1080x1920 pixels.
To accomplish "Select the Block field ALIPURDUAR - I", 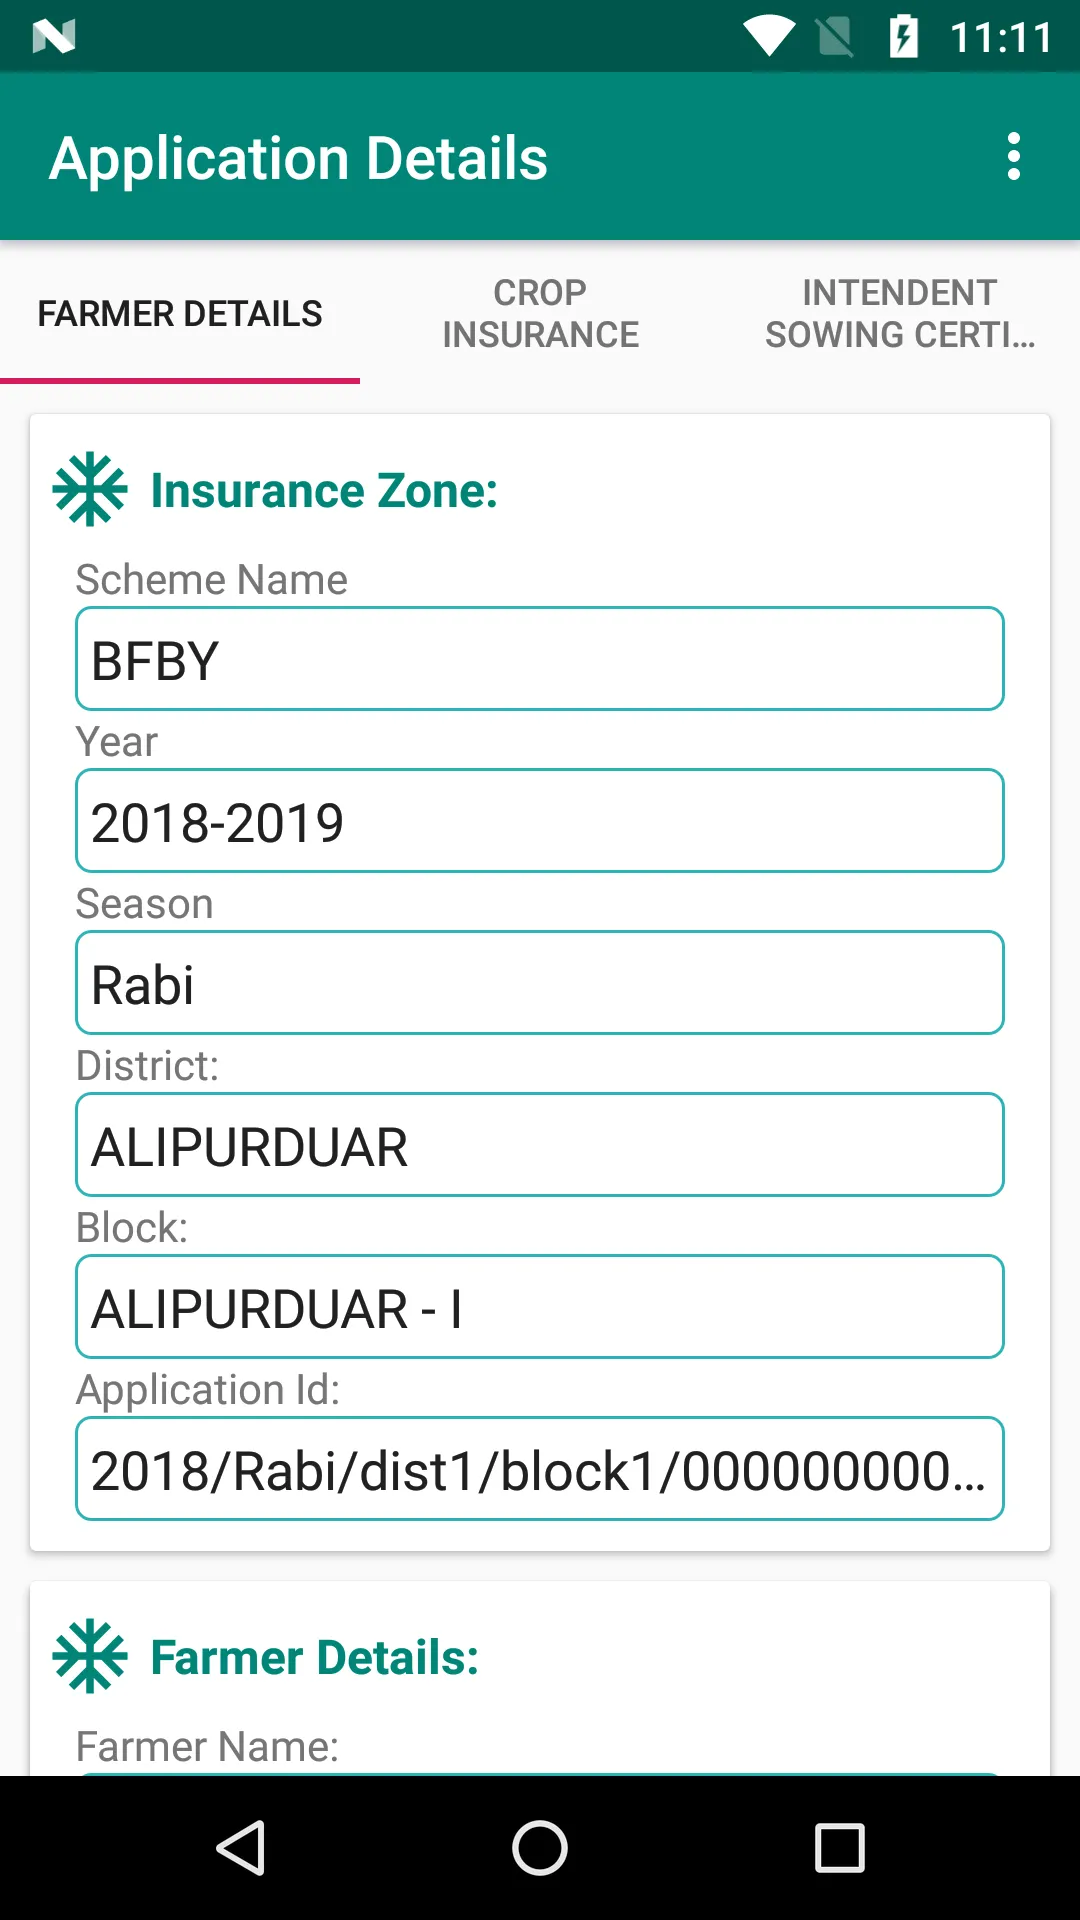I will click(x=540, y=1308).
